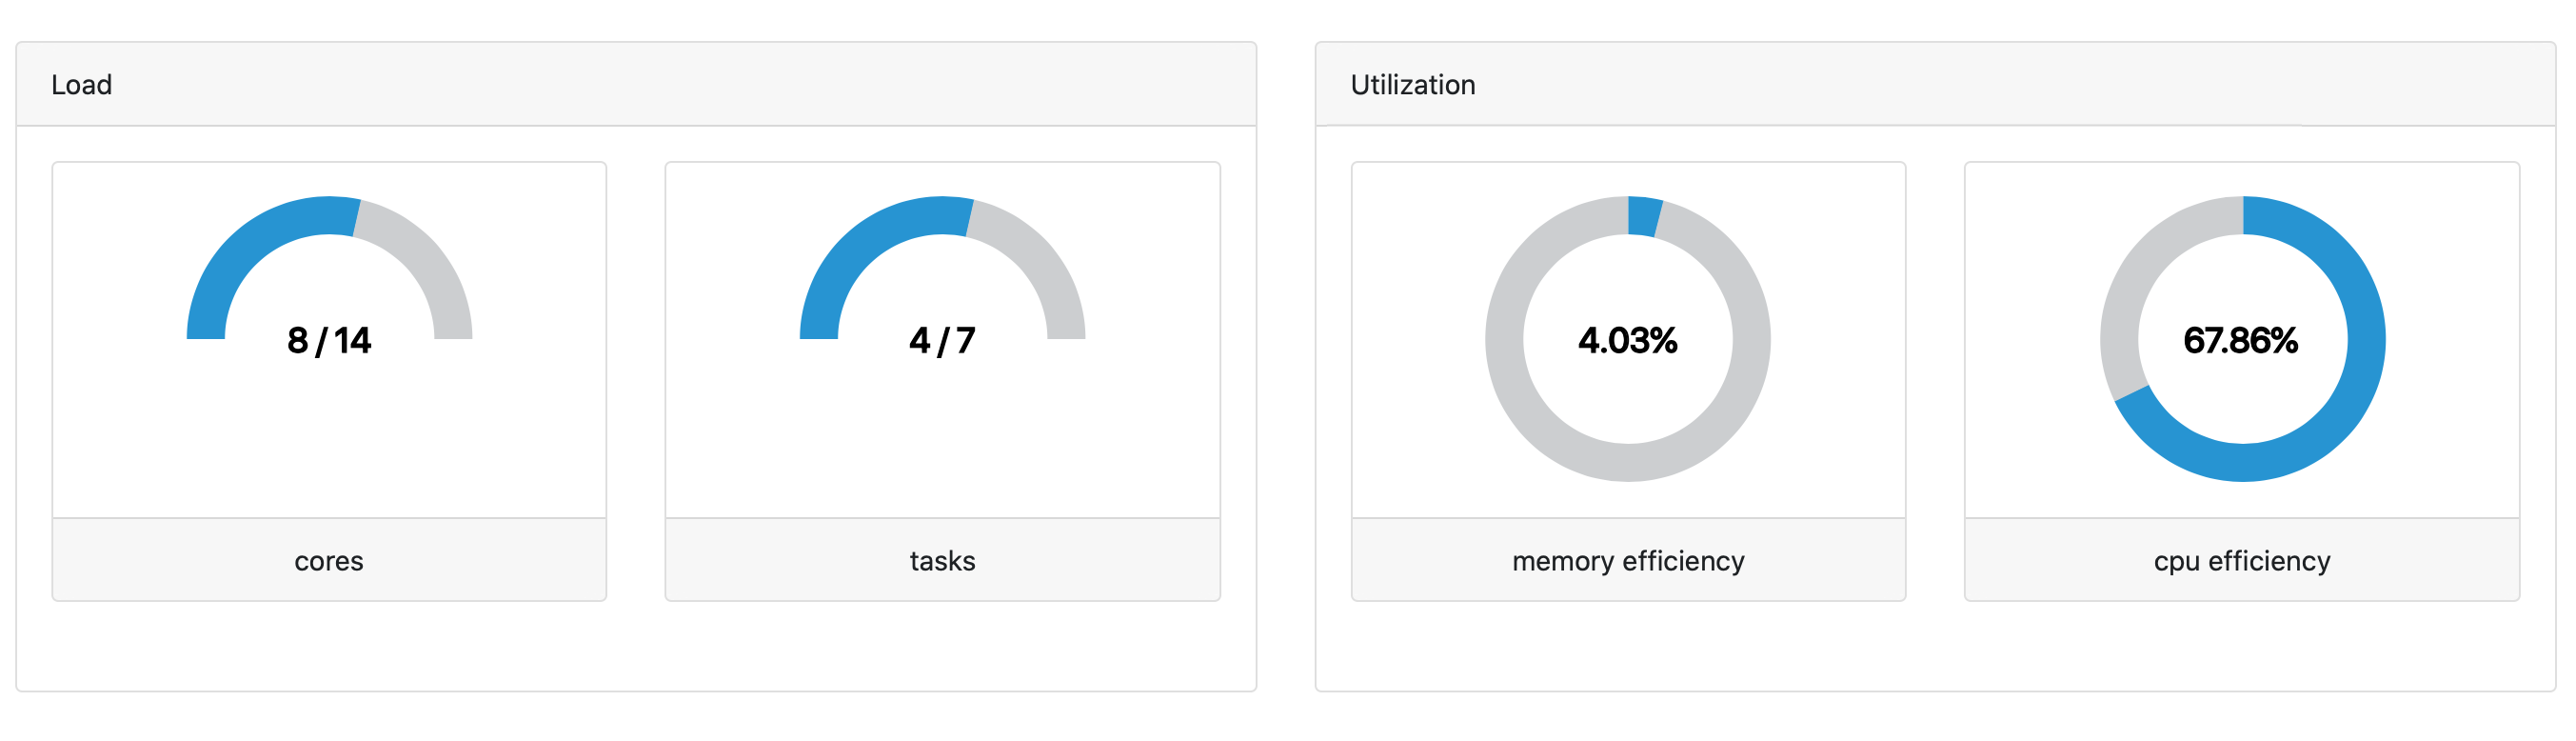
Task: Click the Load panel title
Action: click(x=81, y=85)
